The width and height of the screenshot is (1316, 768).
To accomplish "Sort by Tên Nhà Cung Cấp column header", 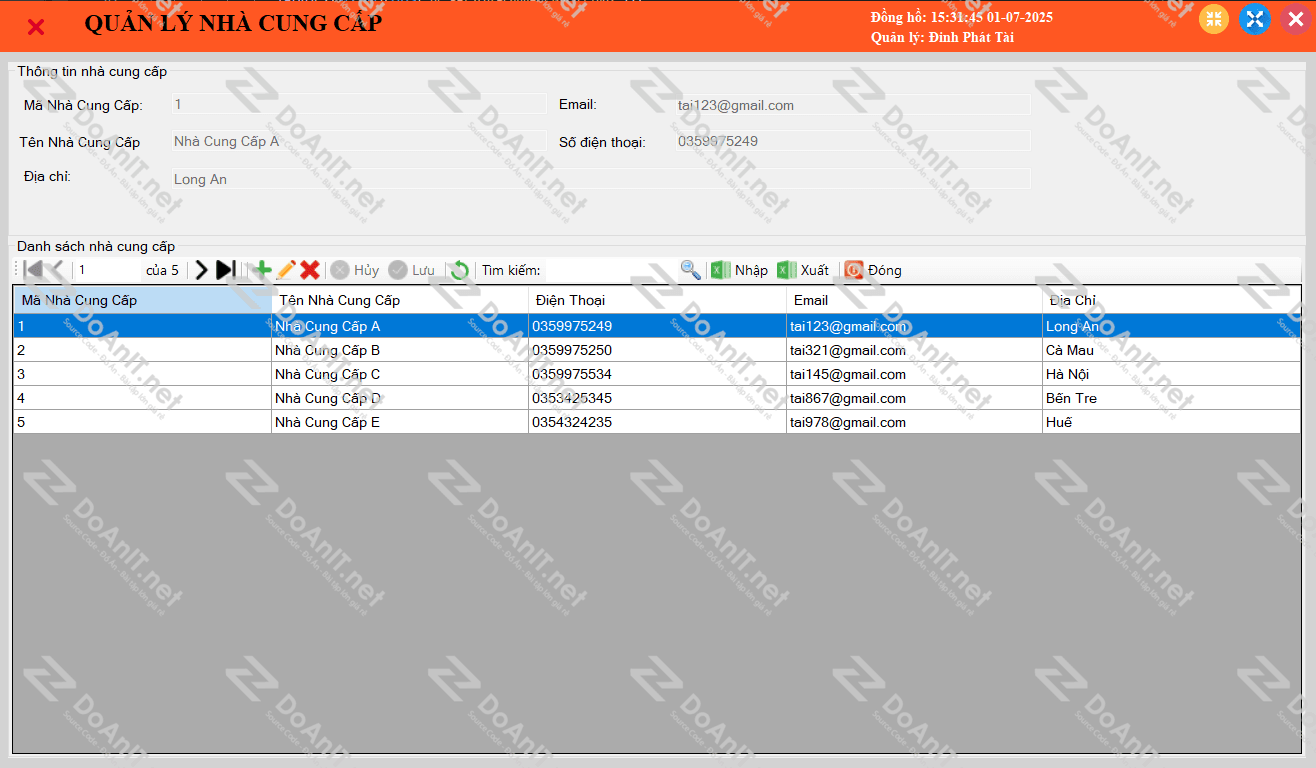I will click(400, 300).
